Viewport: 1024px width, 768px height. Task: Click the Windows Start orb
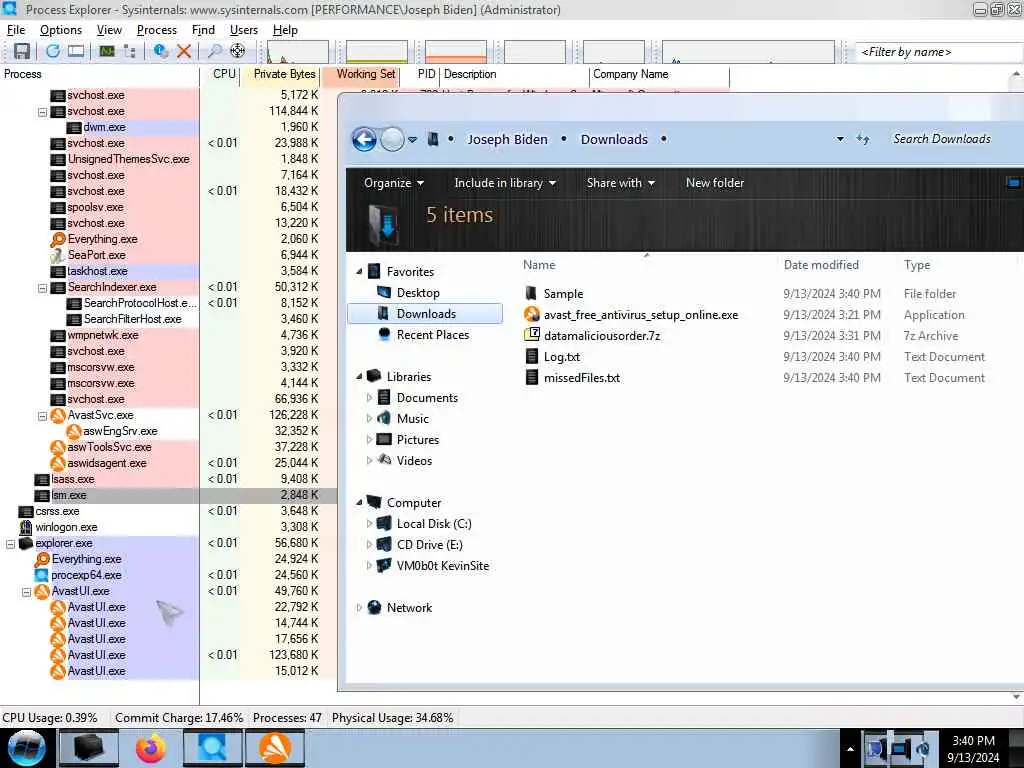click(26, 748)
